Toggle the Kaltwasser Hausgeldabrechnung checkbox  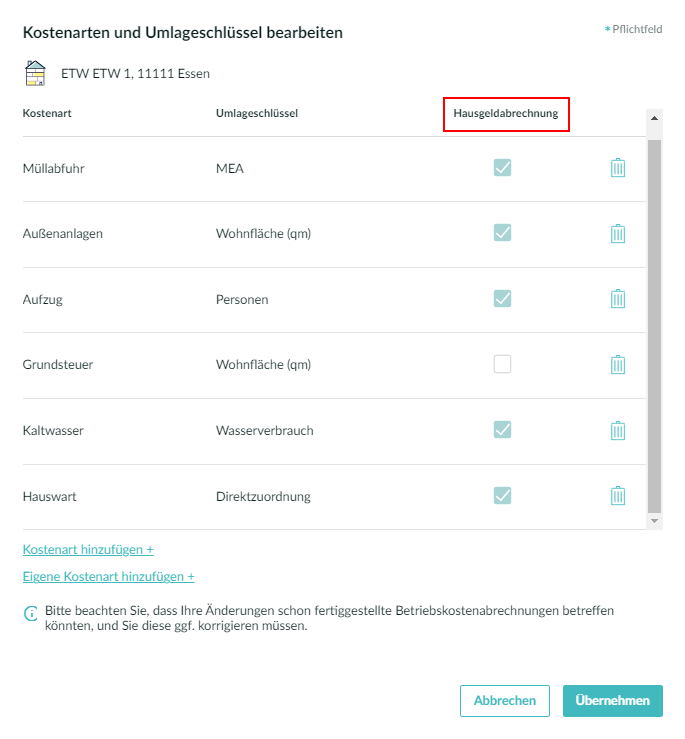(x=502, y=429)
